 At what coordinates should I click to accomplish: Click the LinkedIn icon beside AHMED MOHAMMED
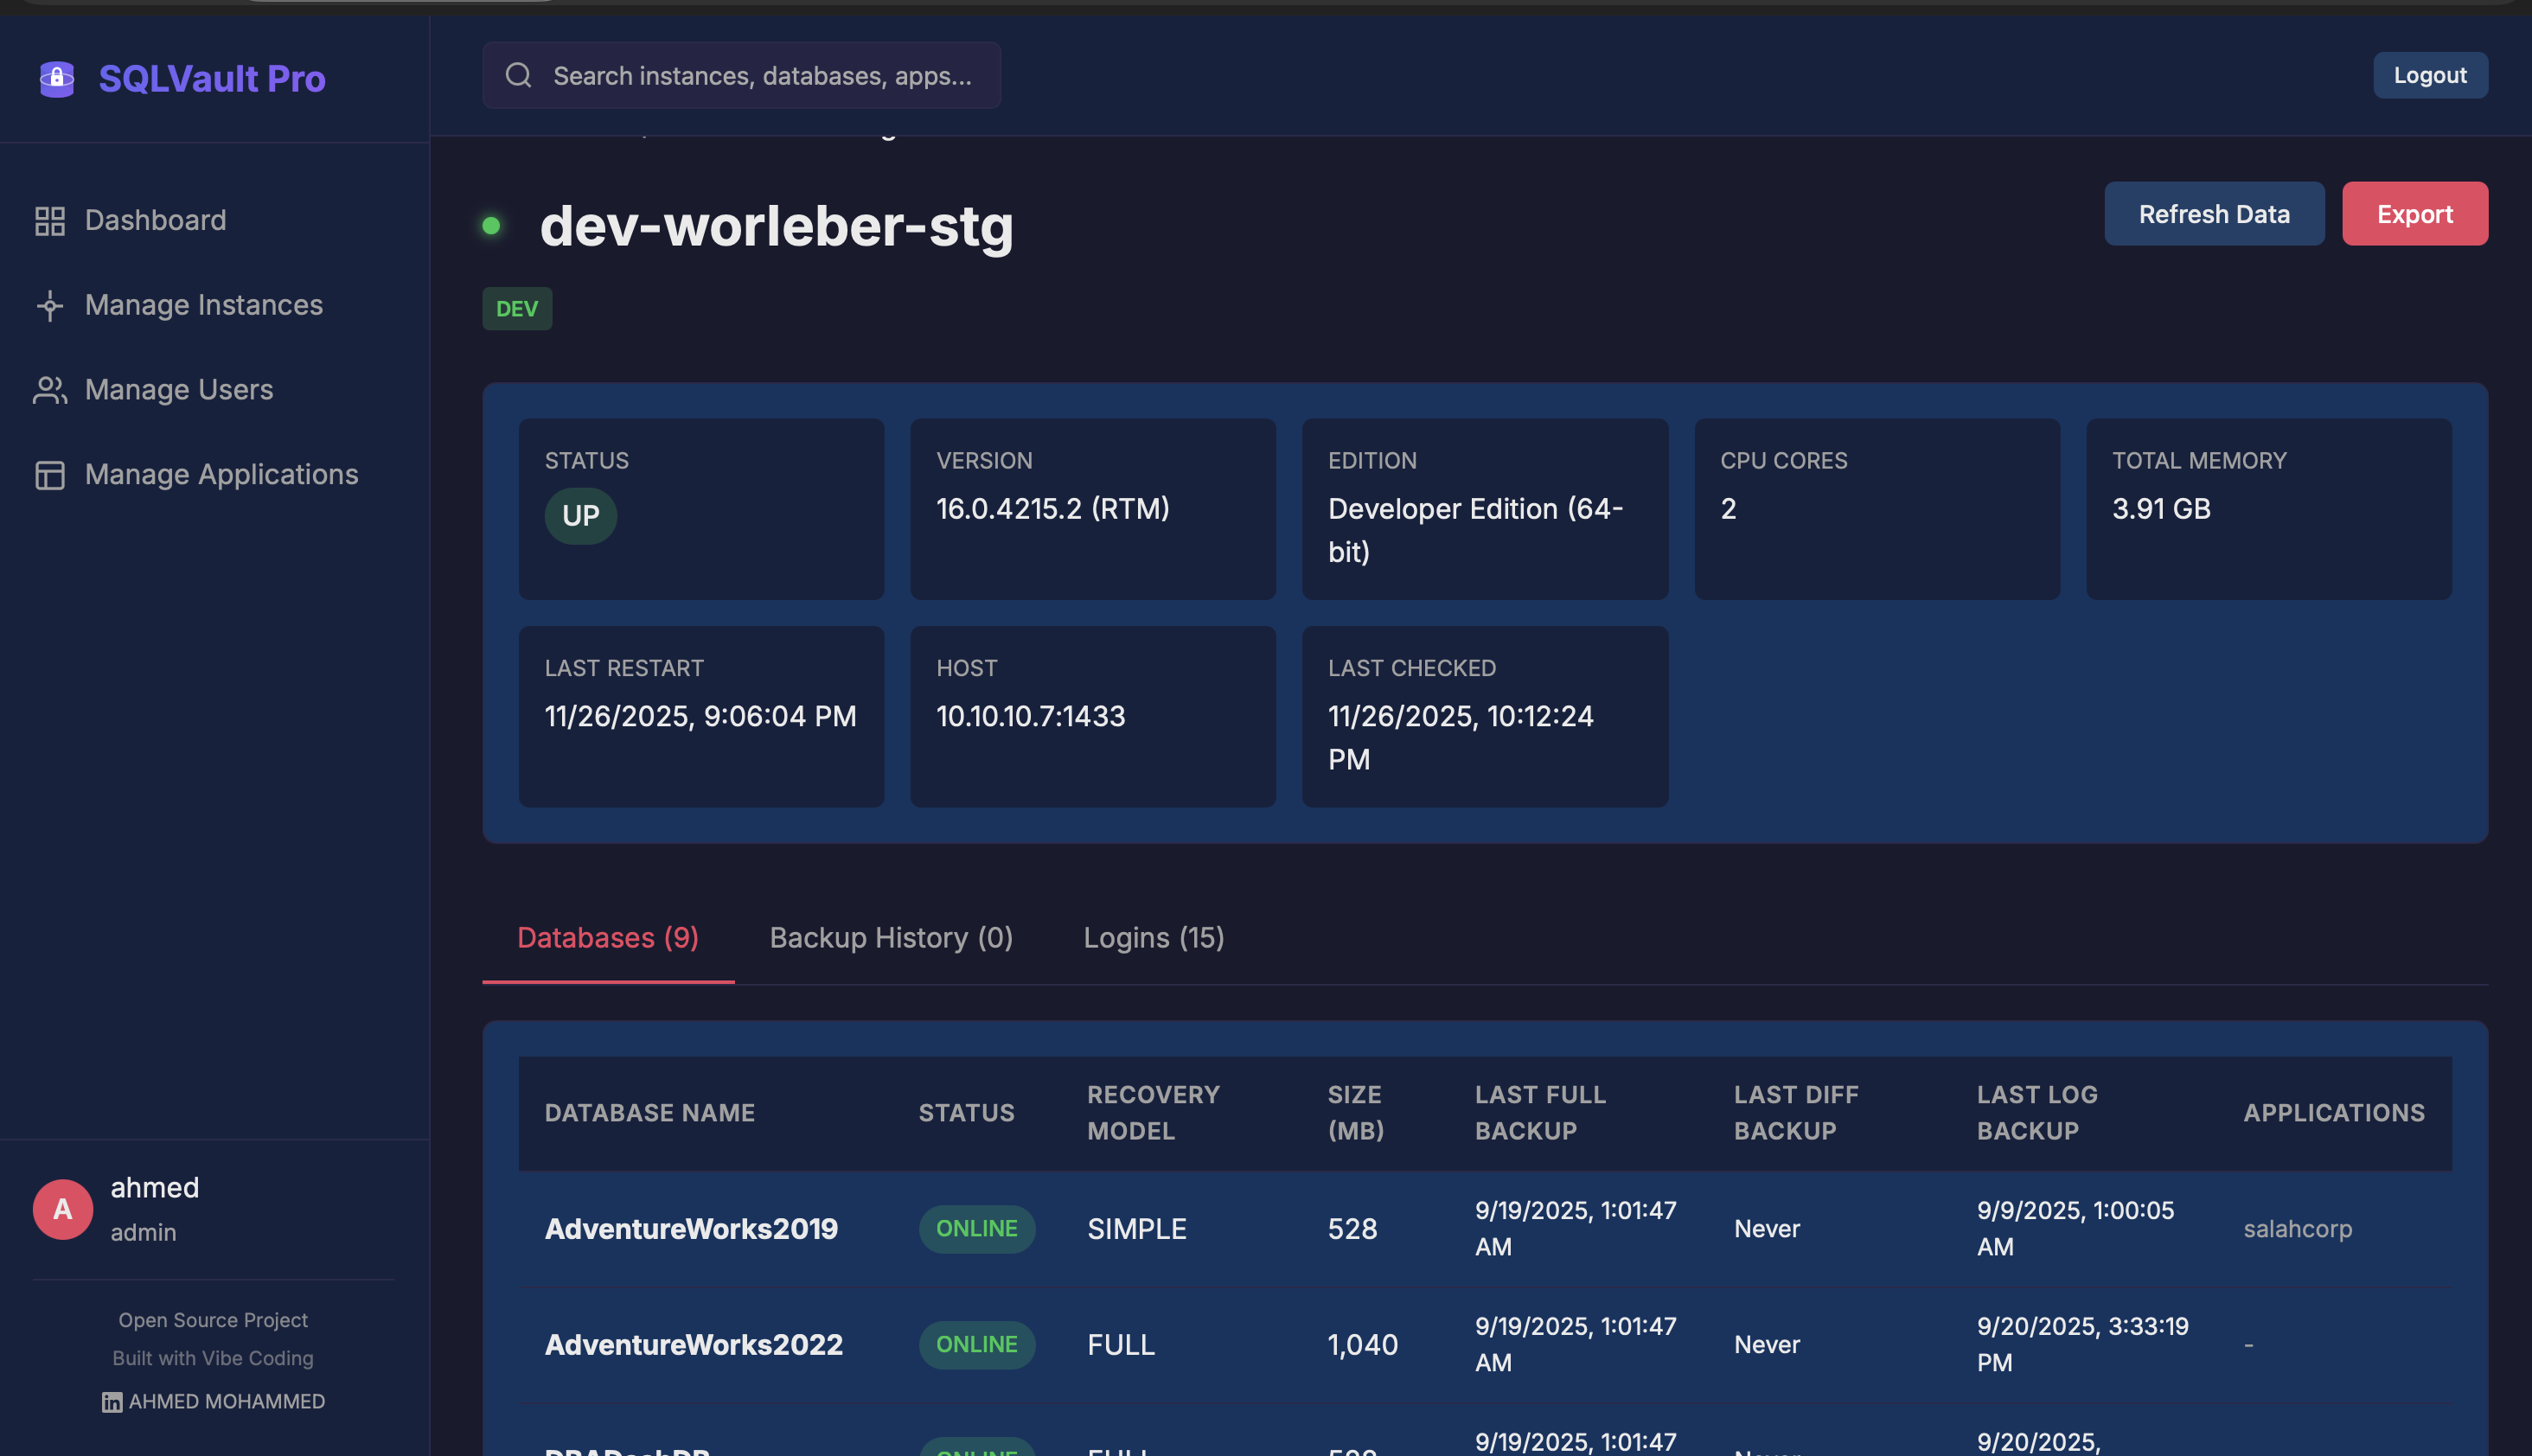point(112,1402)
